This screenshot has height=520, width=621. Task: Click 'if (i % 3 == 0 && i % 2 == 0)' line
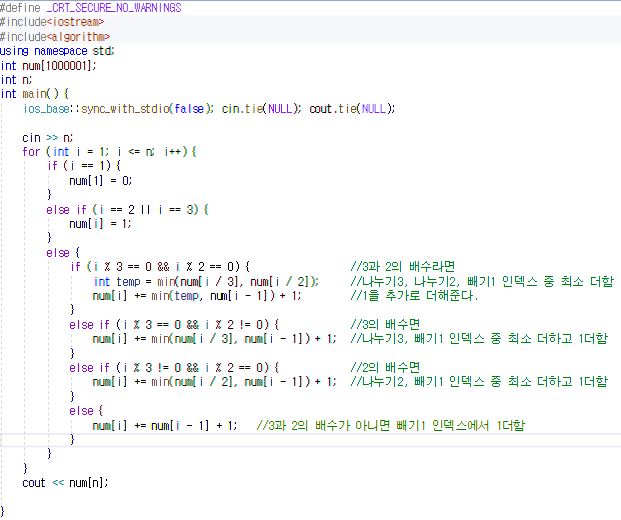[160, 267]
